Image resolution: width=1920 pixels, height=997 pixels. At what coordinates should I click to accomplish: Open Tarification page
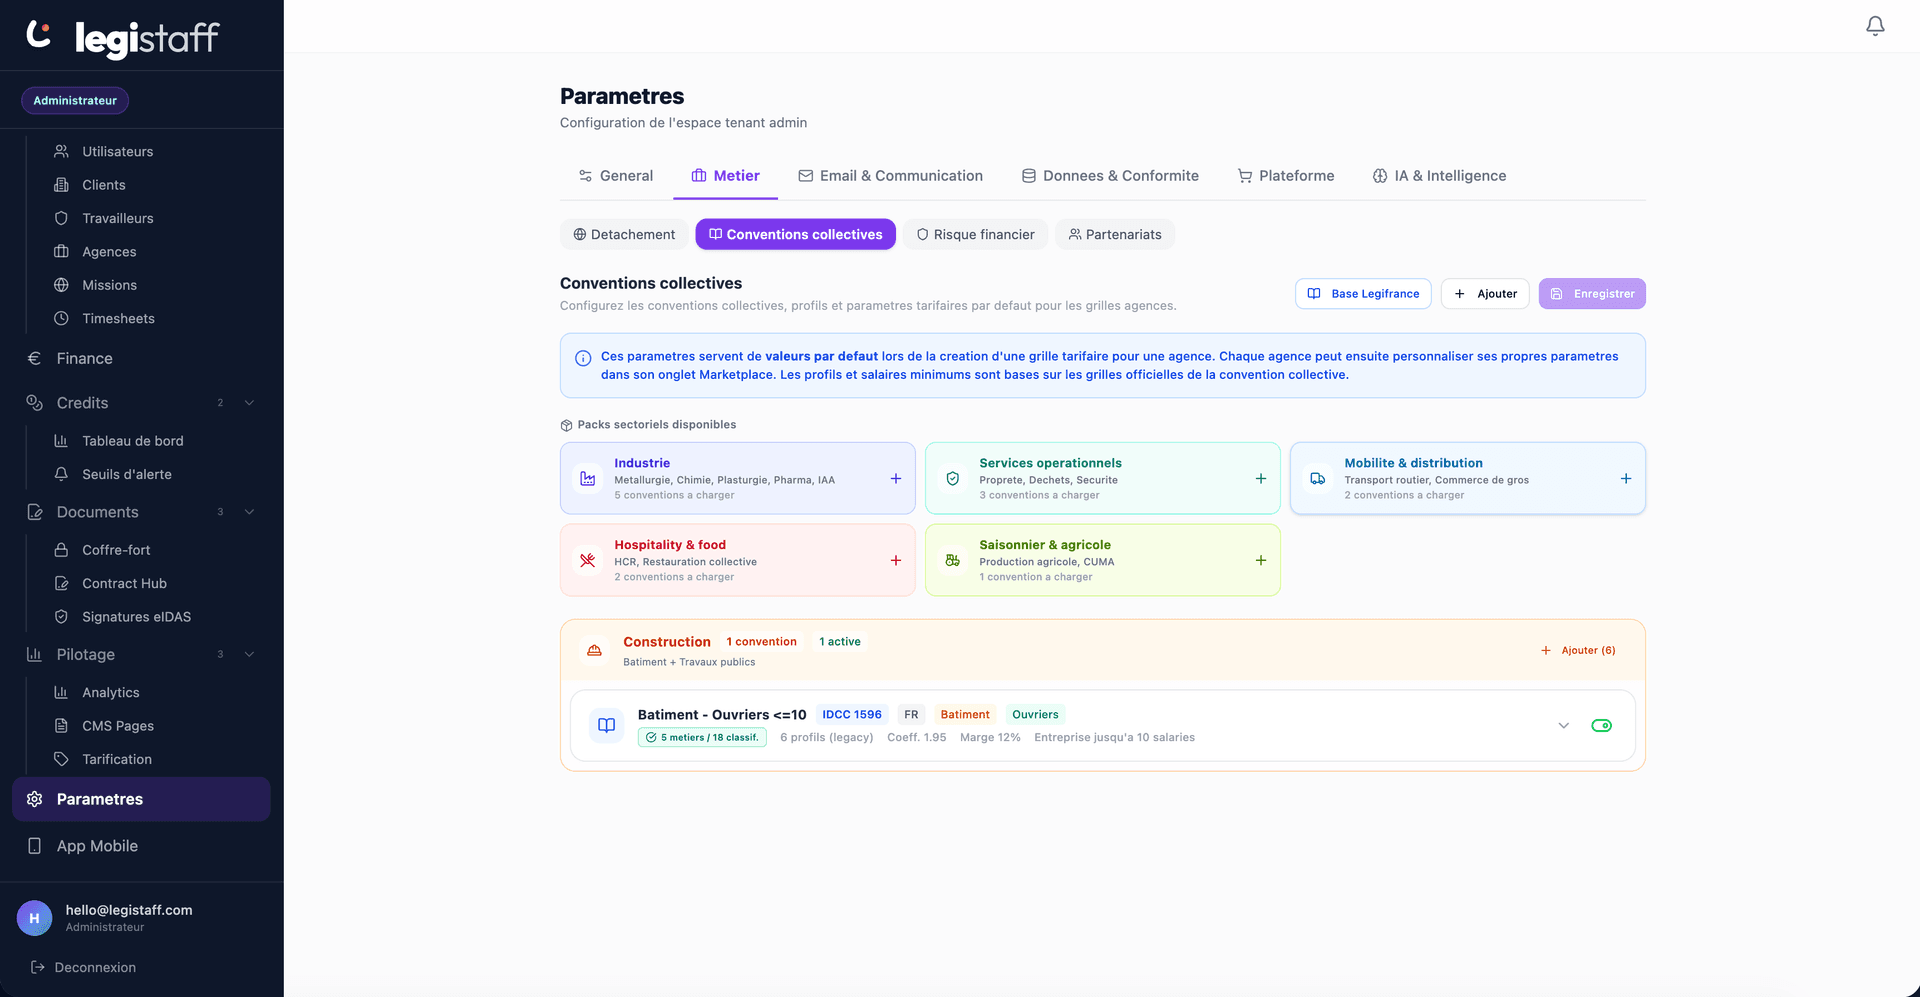point(116,759)
